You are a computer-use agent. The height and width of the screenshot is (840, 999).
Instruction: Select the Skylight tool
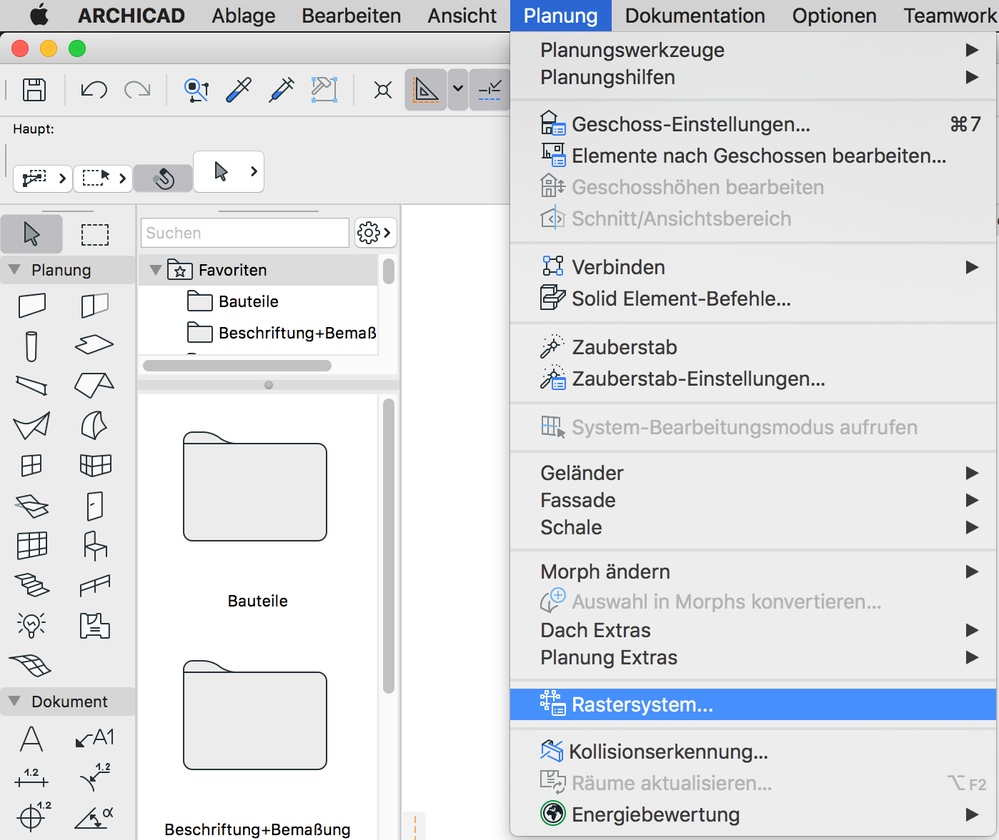[x=31, y=506]
